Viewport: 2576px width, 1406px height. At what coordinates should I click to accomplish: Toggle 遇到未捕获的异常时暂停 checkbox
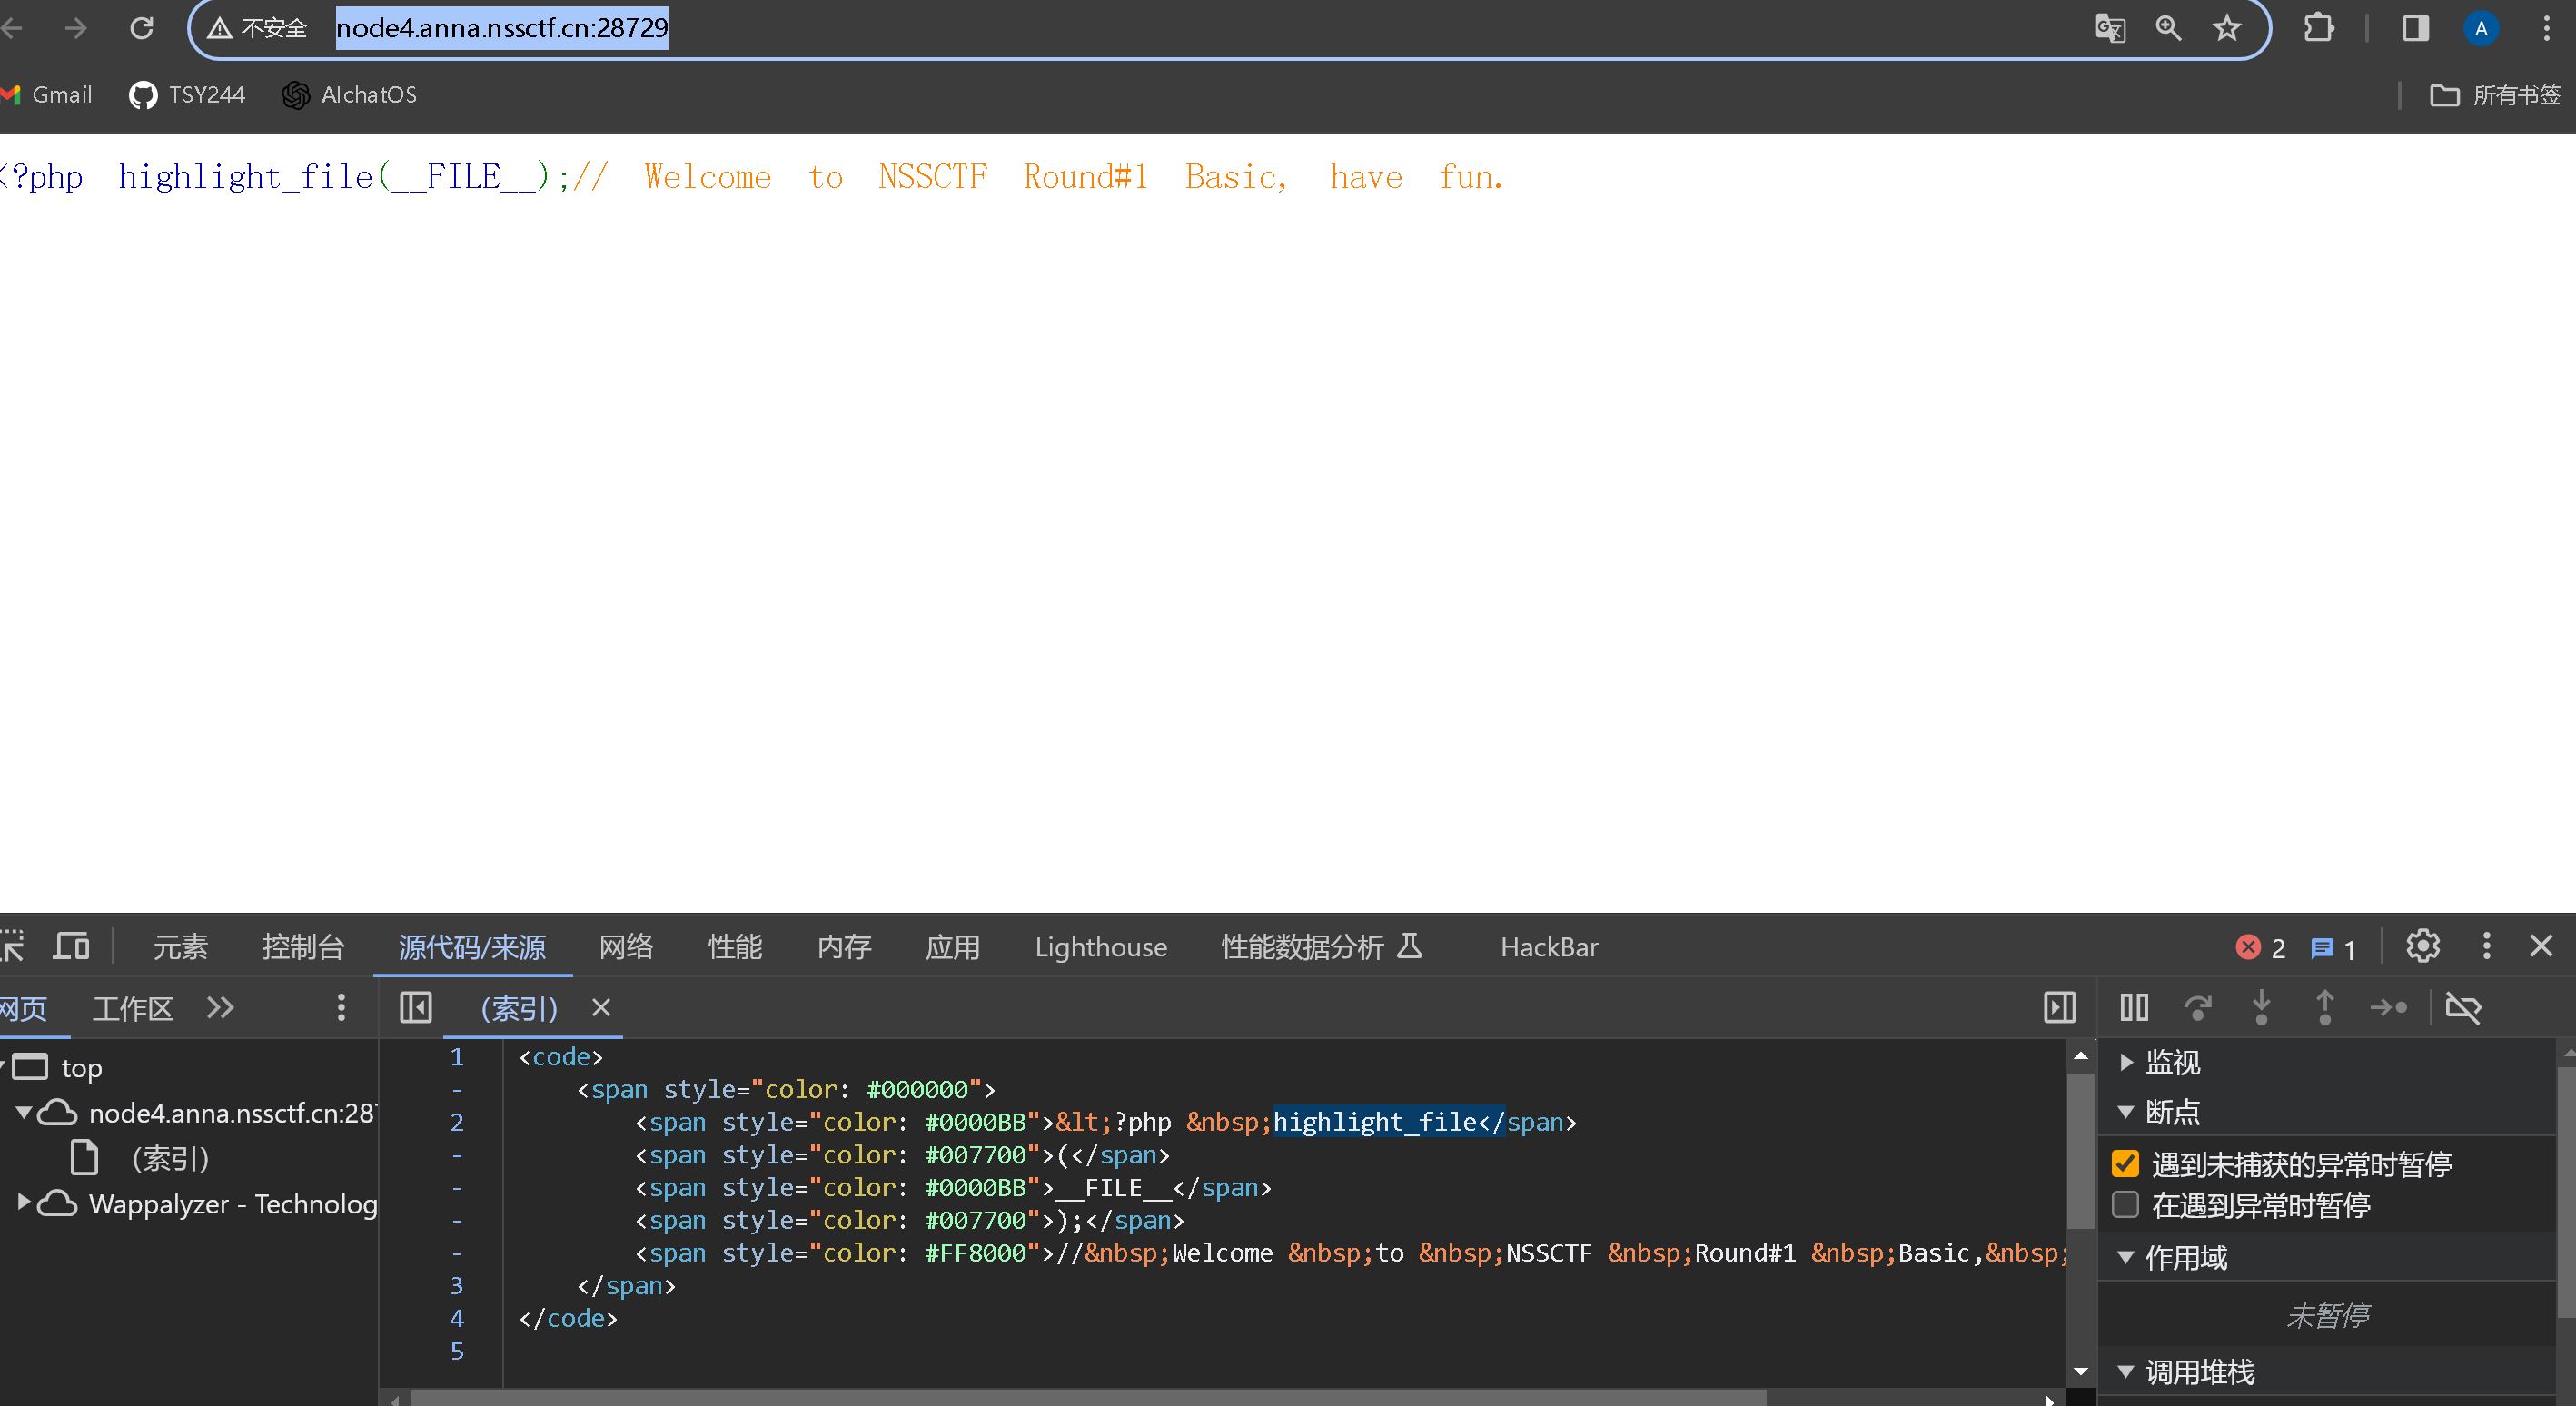click(2125, 1163)
